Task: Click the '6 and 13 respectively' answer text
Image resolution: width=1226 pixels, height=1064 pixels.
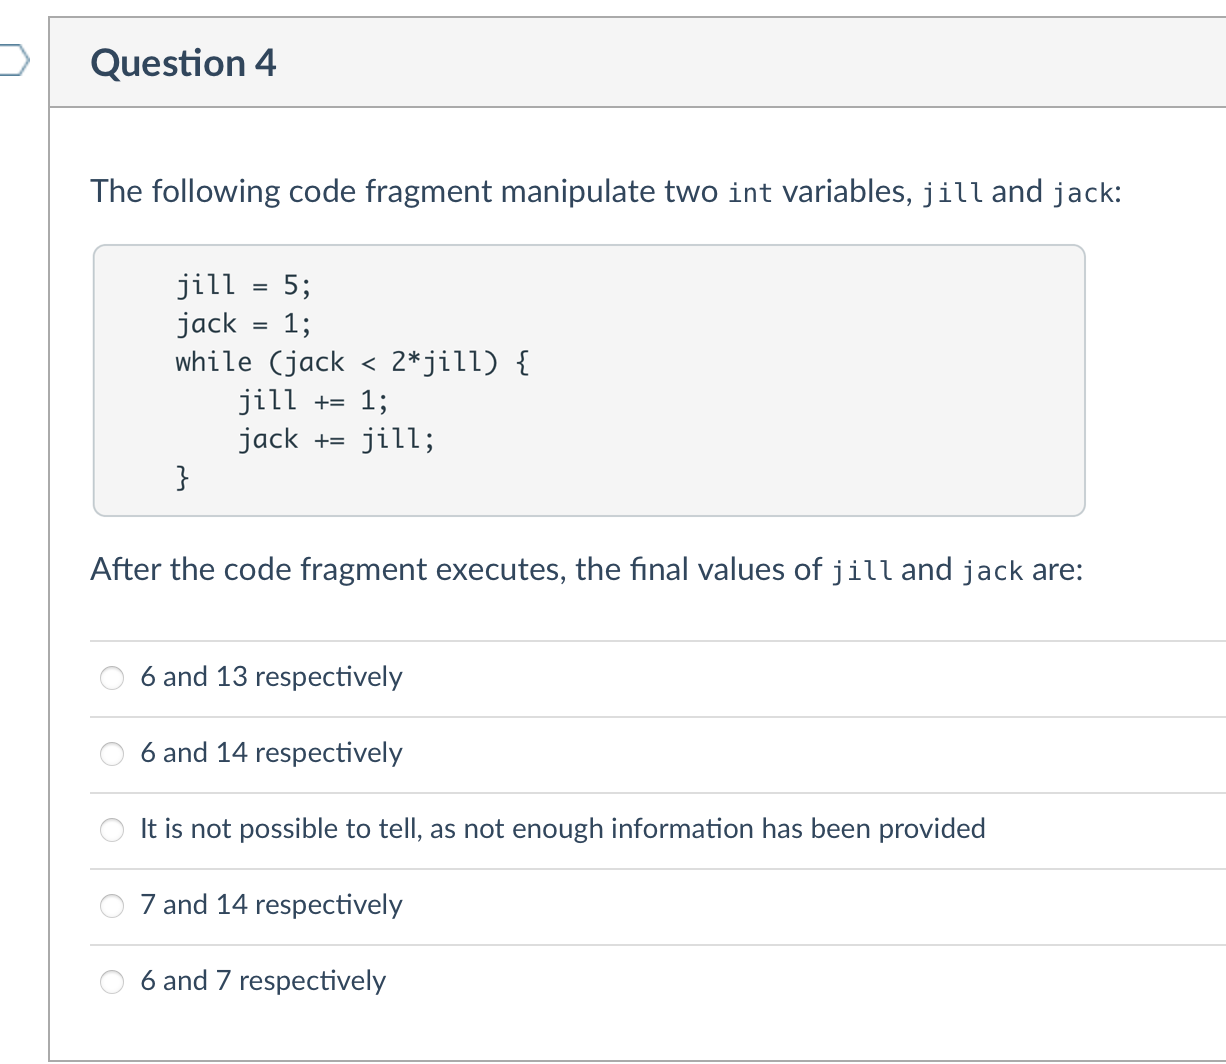Action: pyautogui.click(x=271, y=677)
